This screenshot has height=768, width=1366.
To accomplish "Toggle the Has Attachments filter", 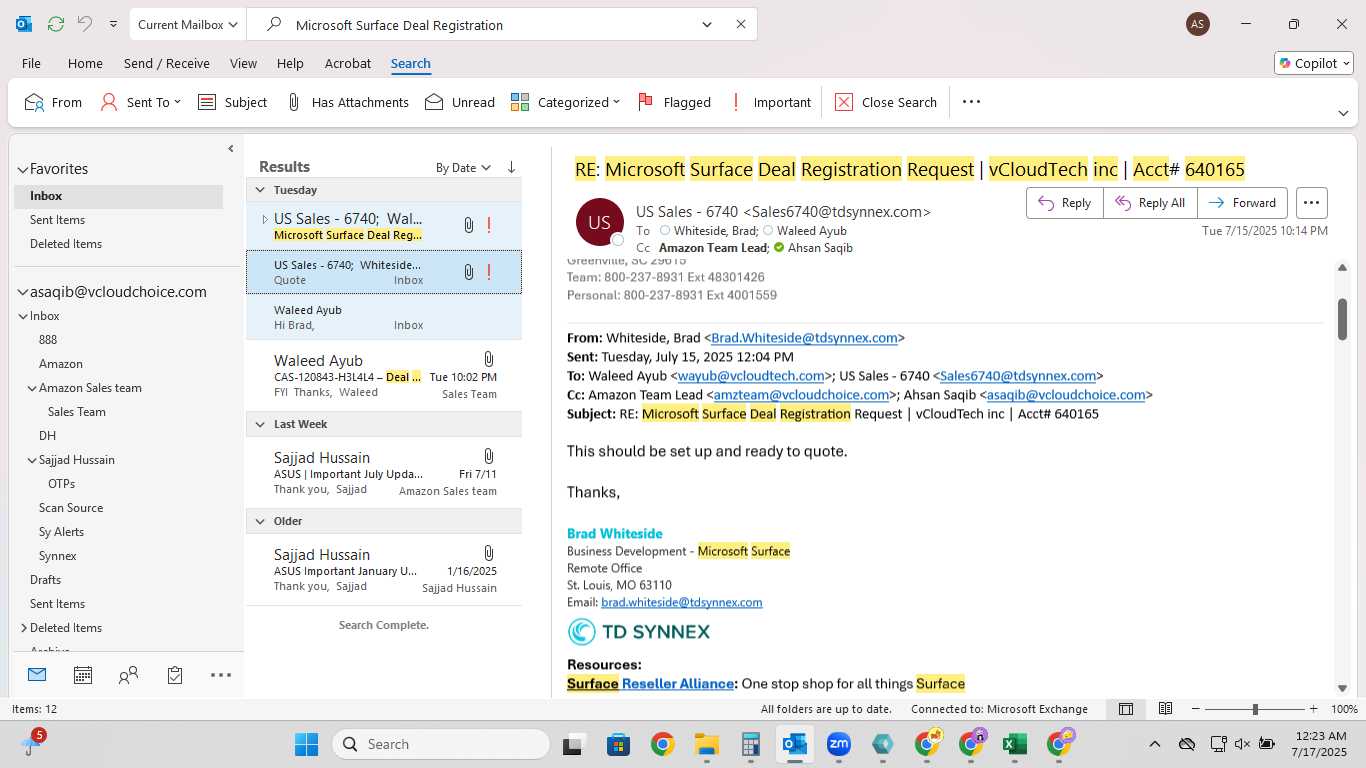I will (x=347, y=102).
